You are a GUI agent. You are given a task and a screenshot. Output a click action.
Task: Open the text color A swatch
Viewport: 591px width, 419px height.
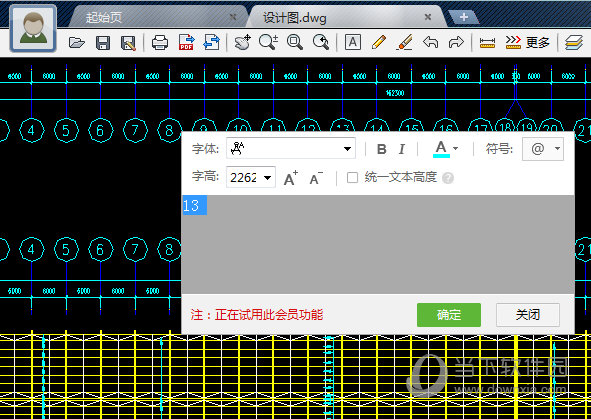click(441, 149)
